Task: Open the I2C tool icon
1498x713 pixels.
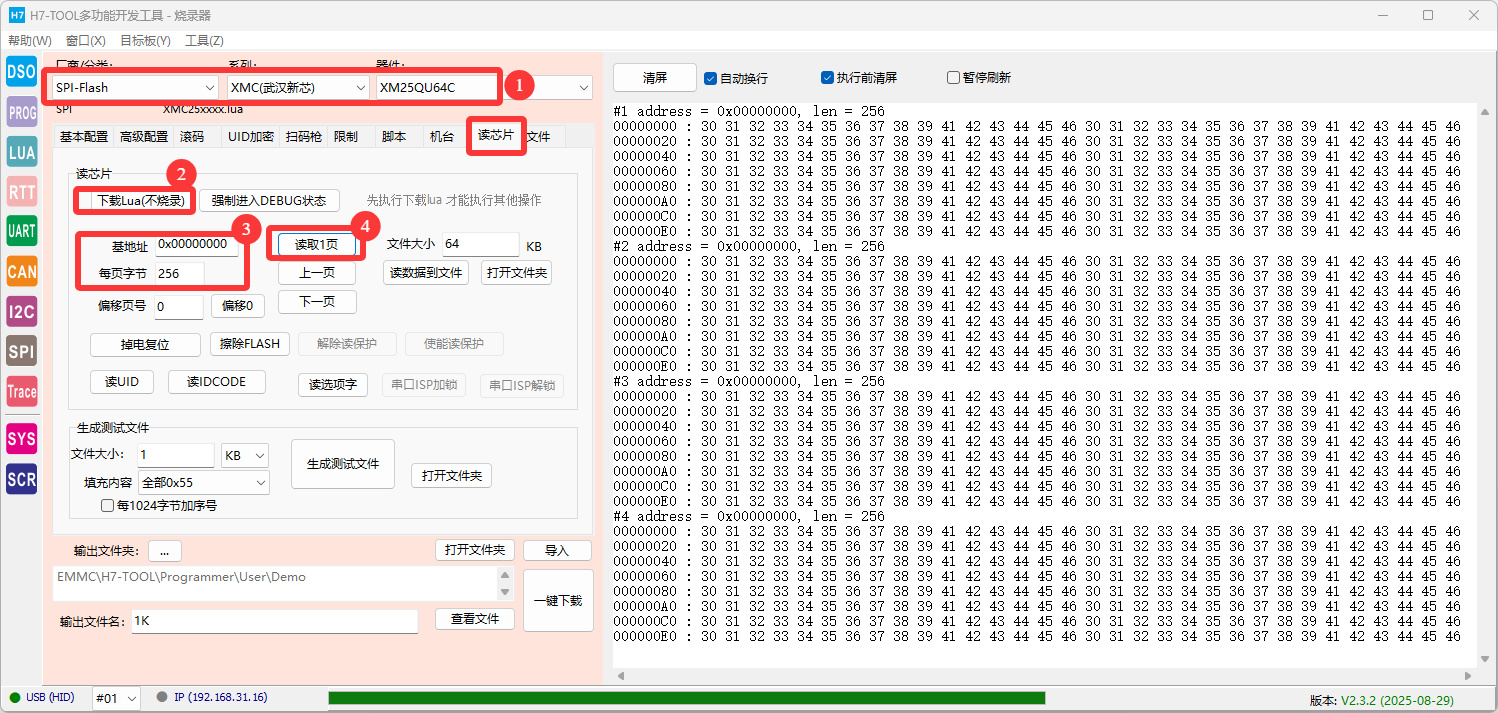Action: [x=21, y=311]
